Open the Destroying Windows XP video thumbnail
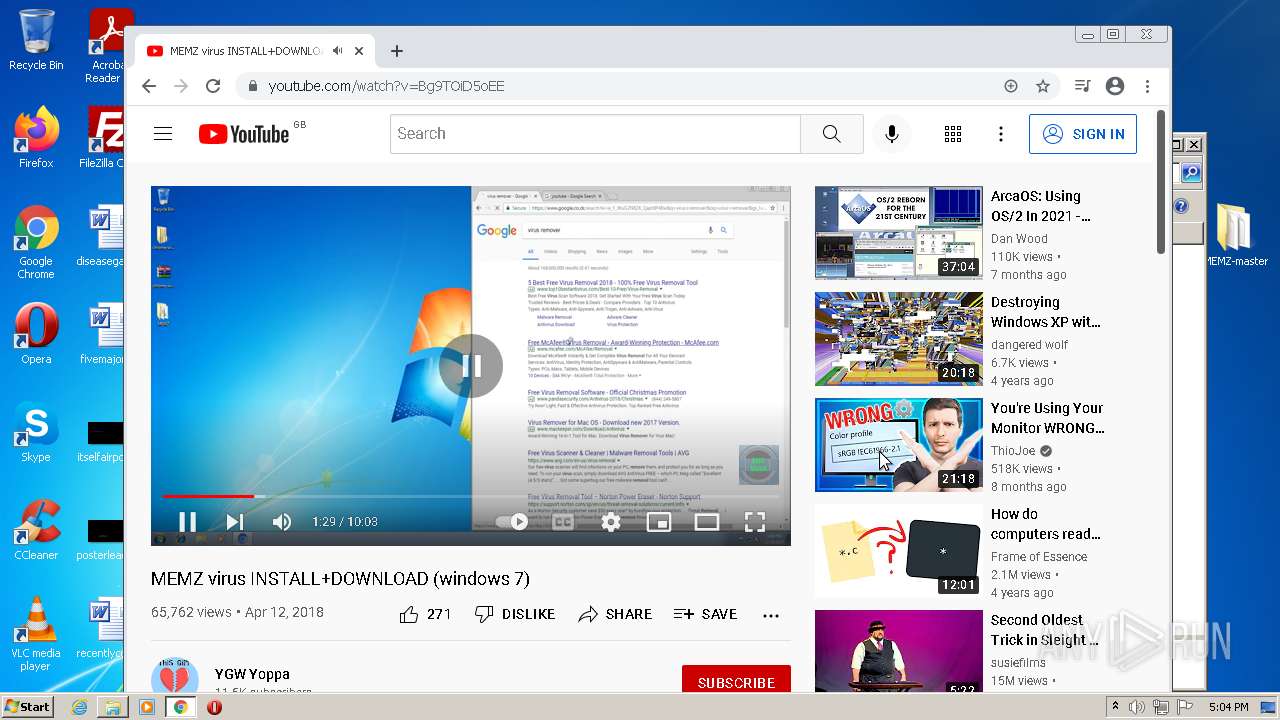The width and height of the screenshot is (1280, 720). click(899, 339)
